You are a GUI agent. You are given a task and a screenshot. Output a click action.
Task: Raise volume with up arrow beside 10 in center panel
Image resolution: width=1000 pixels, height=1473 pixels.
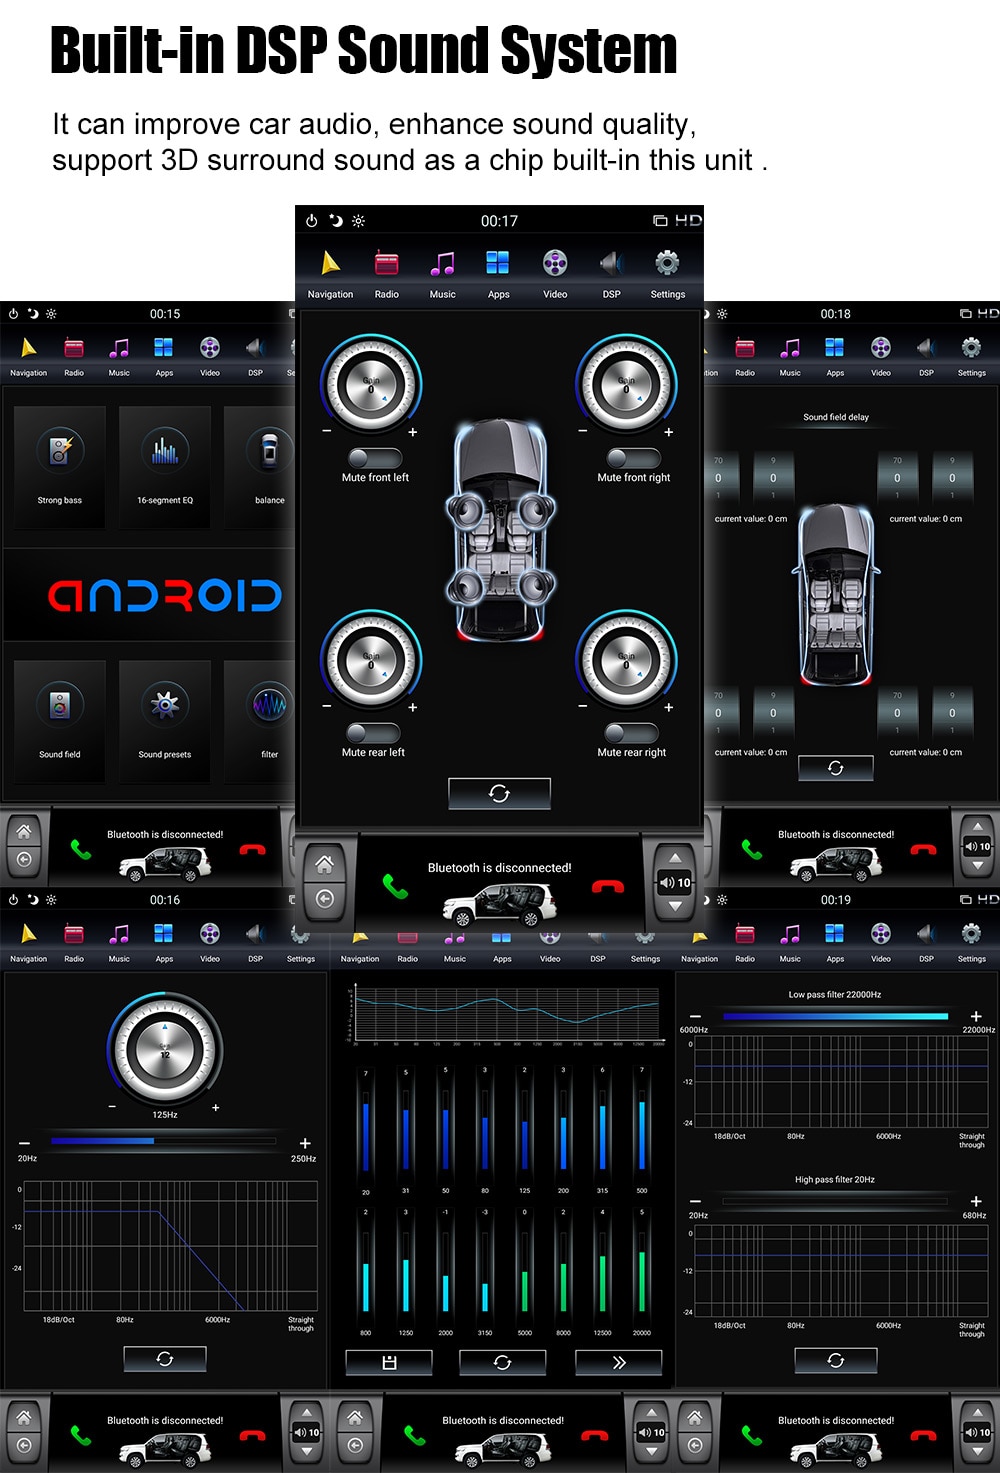[676, 859]
